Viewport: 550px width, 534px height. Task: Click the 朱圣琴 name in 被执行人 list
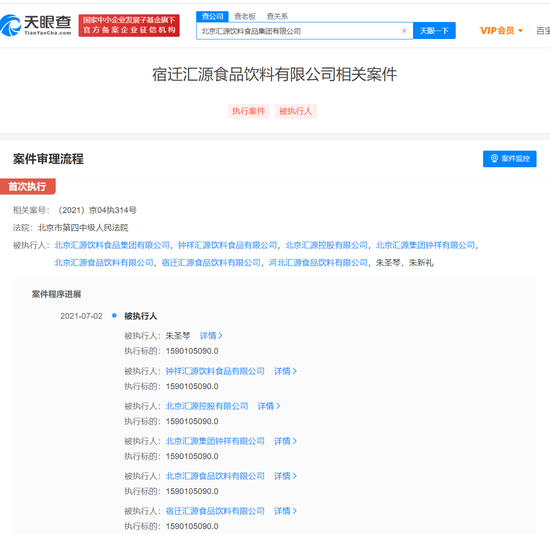pos(388,262)
